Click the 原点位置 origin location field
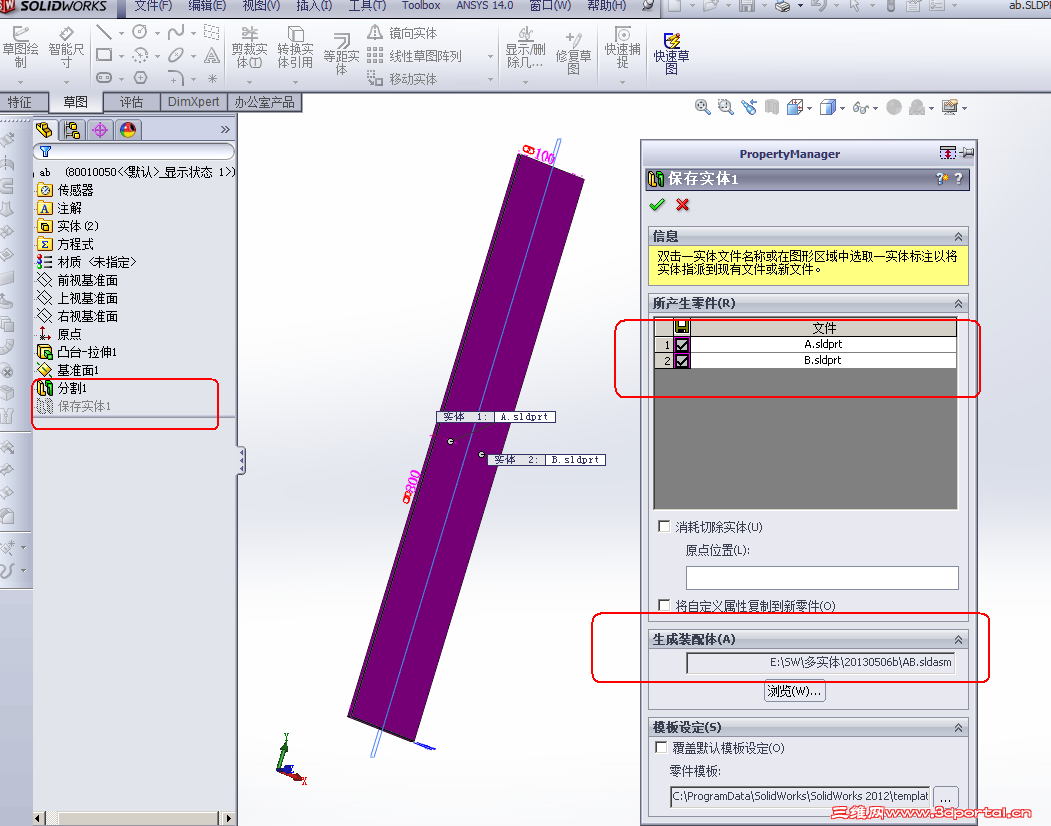 pyautogui.click(x=822, y=578)
